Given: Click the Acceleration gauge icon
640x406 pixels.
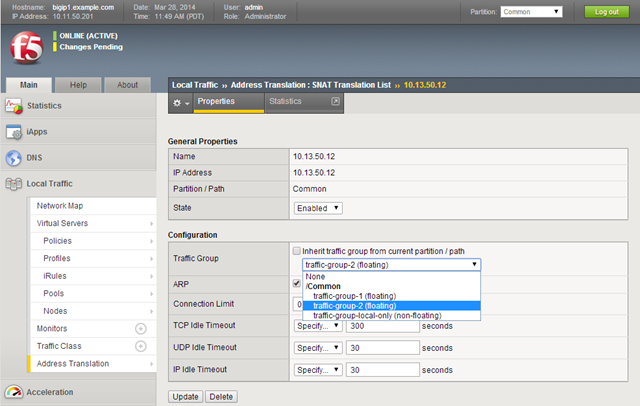Looking at the screenshot, I should [15, 392].
